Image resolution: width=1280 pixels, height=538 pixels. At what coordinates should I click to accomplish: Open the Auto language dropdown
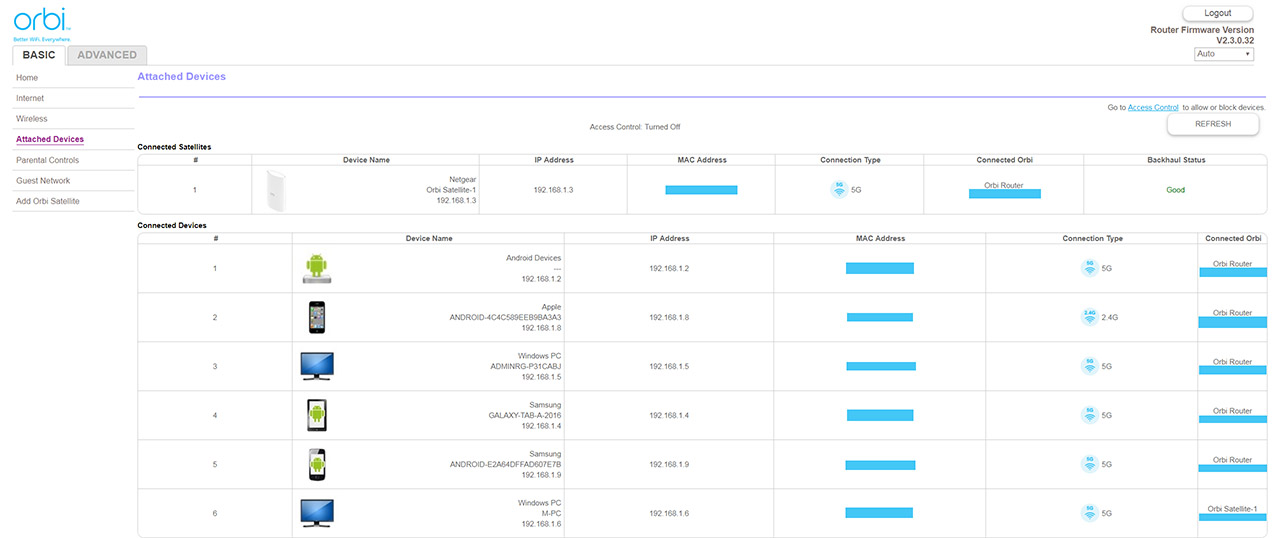(1224, 54)
